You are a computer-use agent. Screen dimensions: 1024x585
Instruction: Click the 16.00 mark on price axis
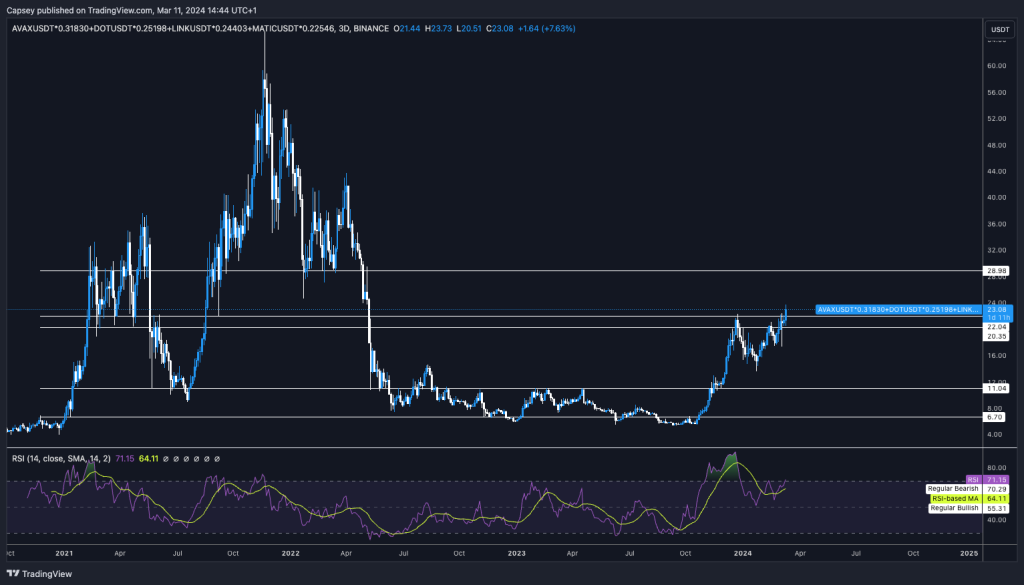(997, 356)
